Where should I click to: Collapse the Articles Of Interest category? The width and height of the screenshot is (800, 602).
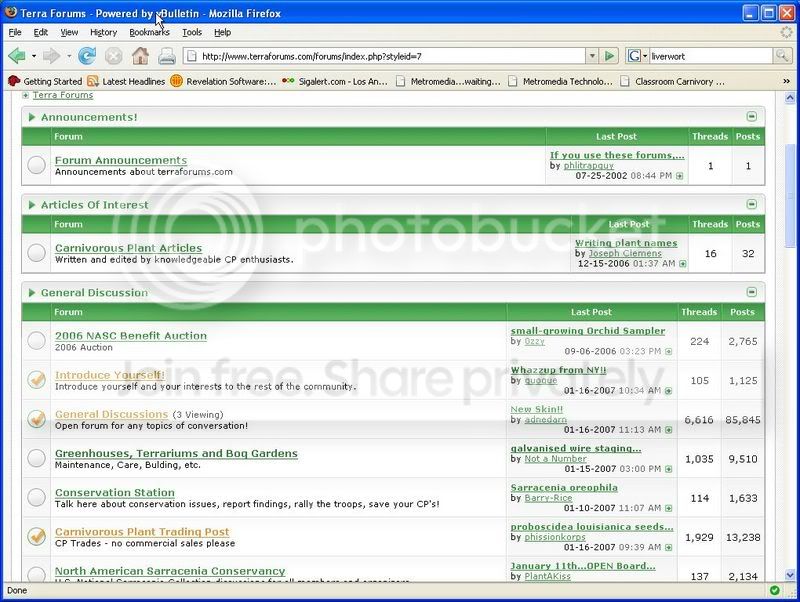click(751, 205)
